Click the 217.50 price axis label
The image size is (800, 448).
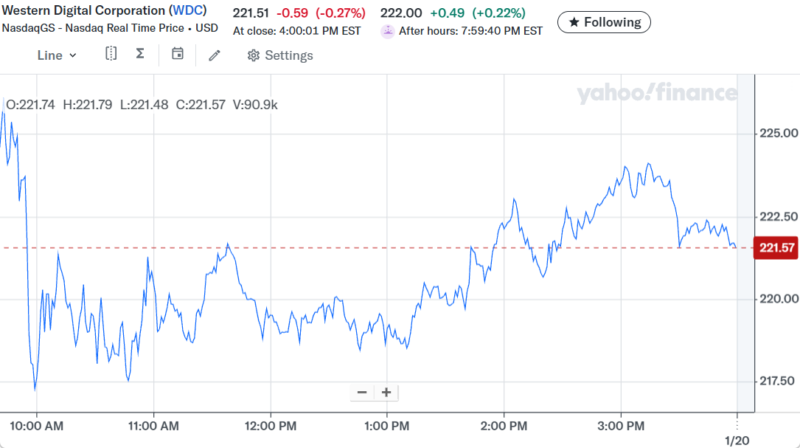coord(779,381)
